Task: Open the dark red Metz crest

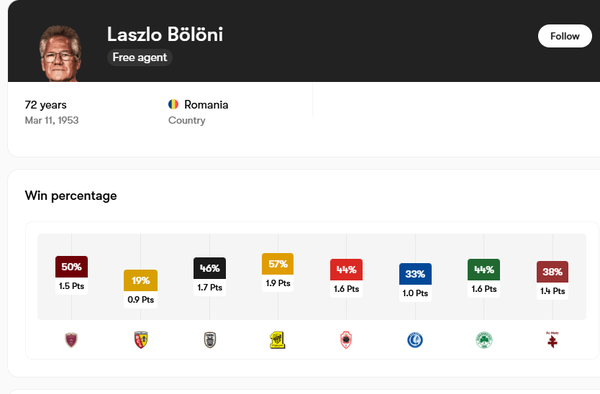Action: (552, 340)
